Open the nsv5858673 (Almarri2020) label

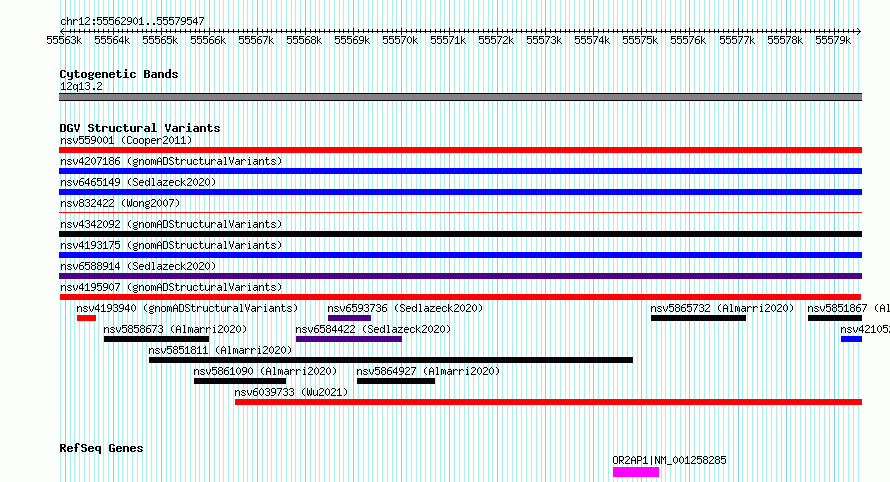175,329
